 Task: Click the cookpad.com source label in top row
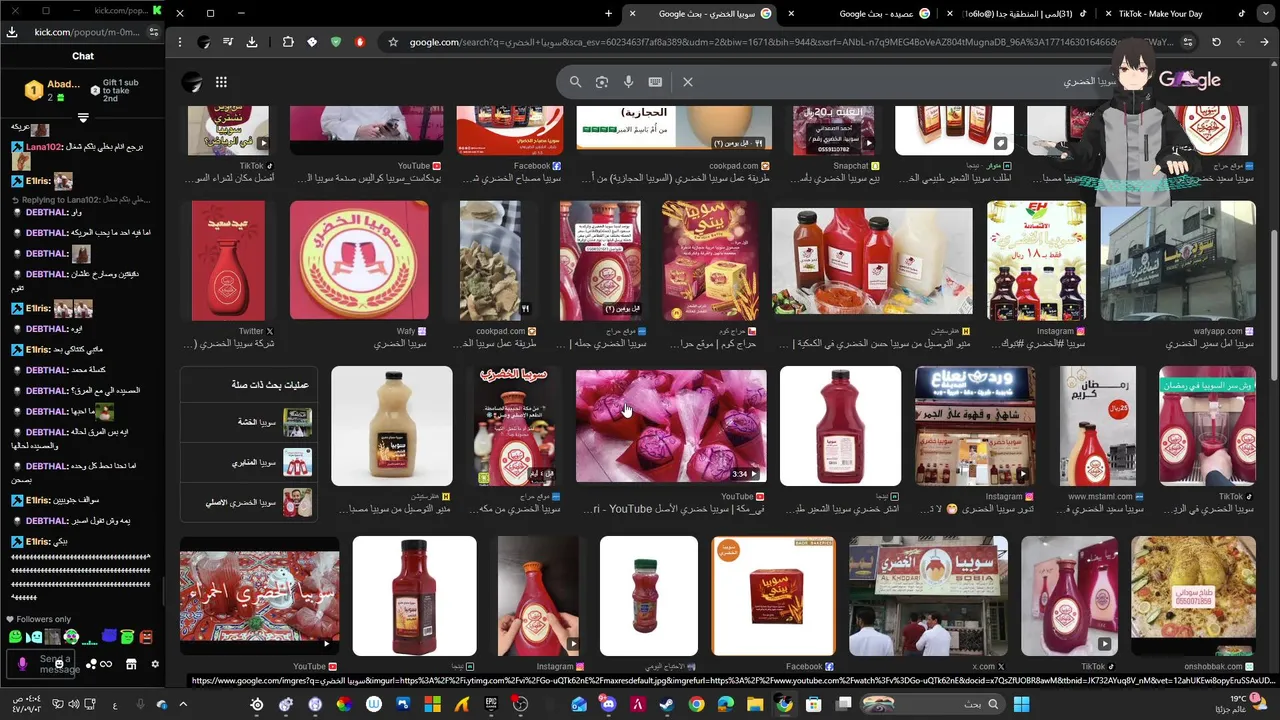click(739, 166)
